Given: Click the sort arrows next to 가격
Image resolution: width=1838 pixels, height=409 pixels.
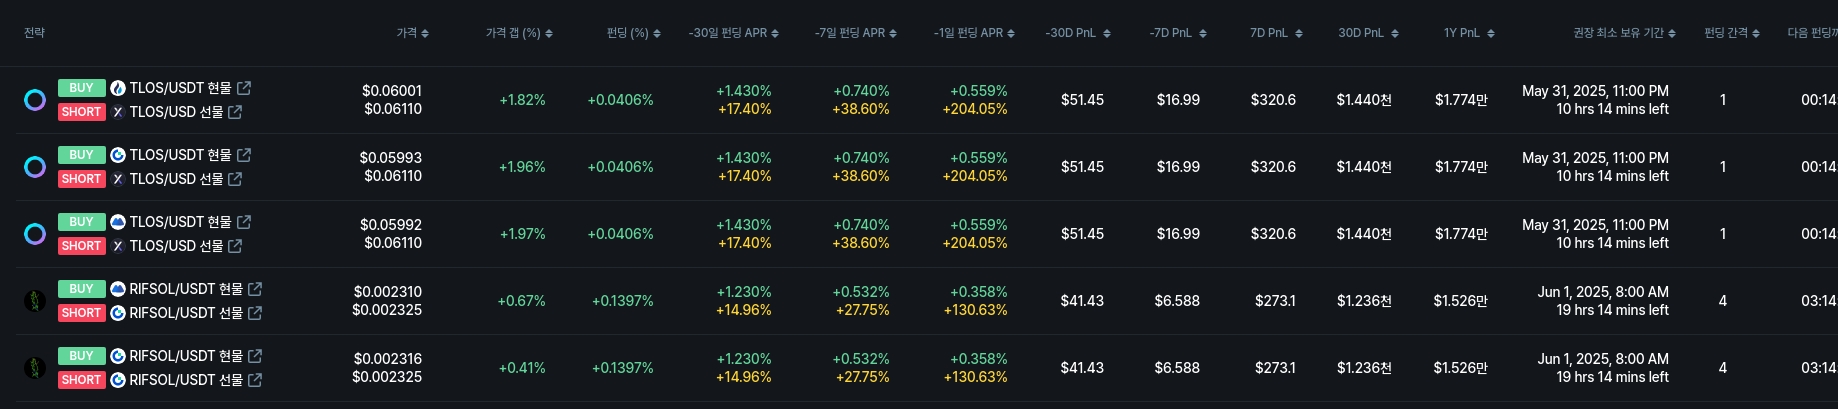Looking at the screenshot, I should point(425,34).
